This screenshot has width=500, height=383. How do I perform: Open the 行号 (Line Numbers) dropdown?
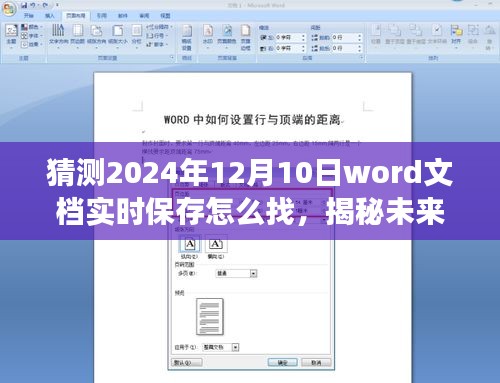[157, 35]
